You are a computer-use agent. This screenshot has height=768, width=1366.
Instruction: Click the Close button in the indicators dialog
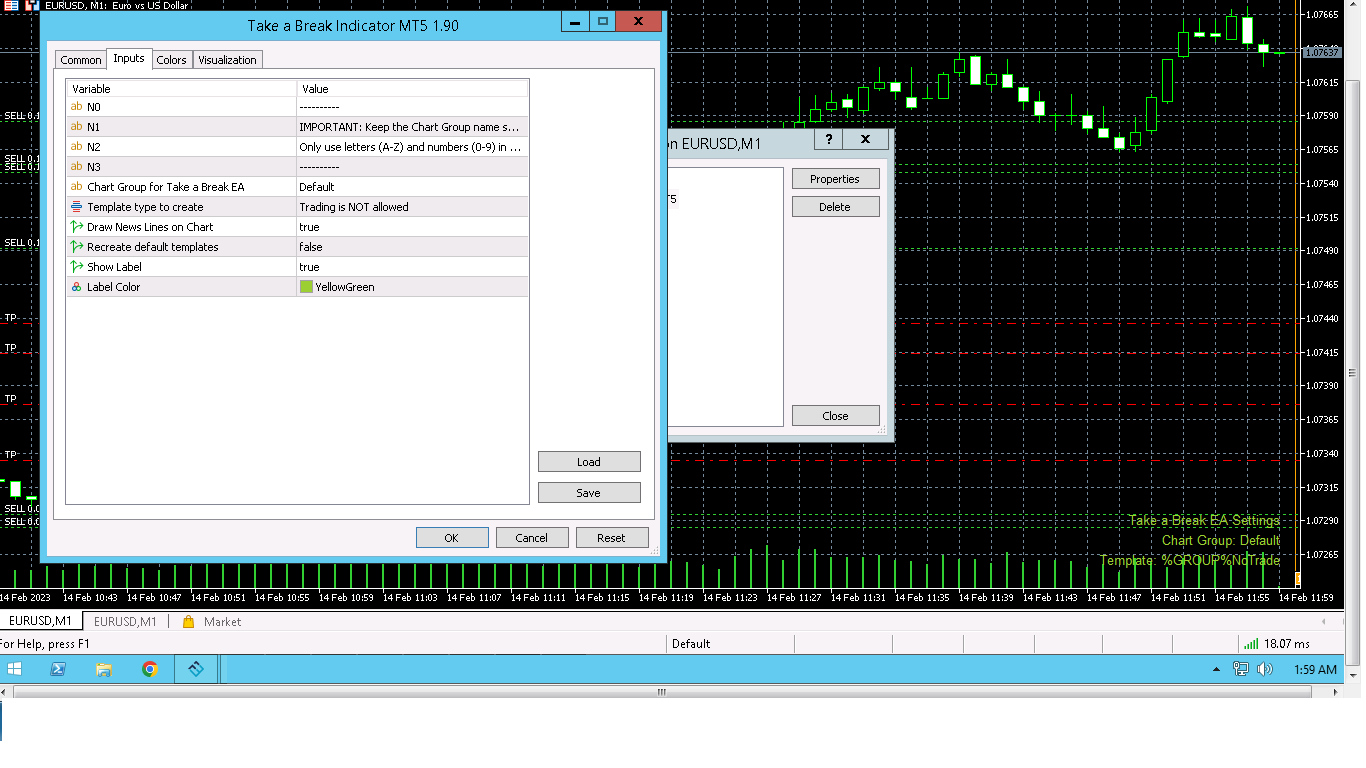pyautogui.click(x=836, y=416)
